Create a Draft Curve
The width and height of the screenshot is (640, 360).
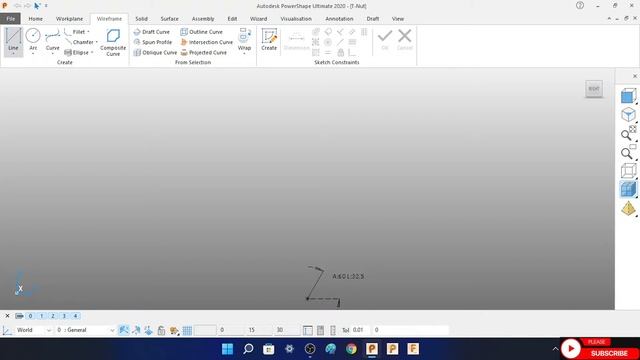click(151, 32)
